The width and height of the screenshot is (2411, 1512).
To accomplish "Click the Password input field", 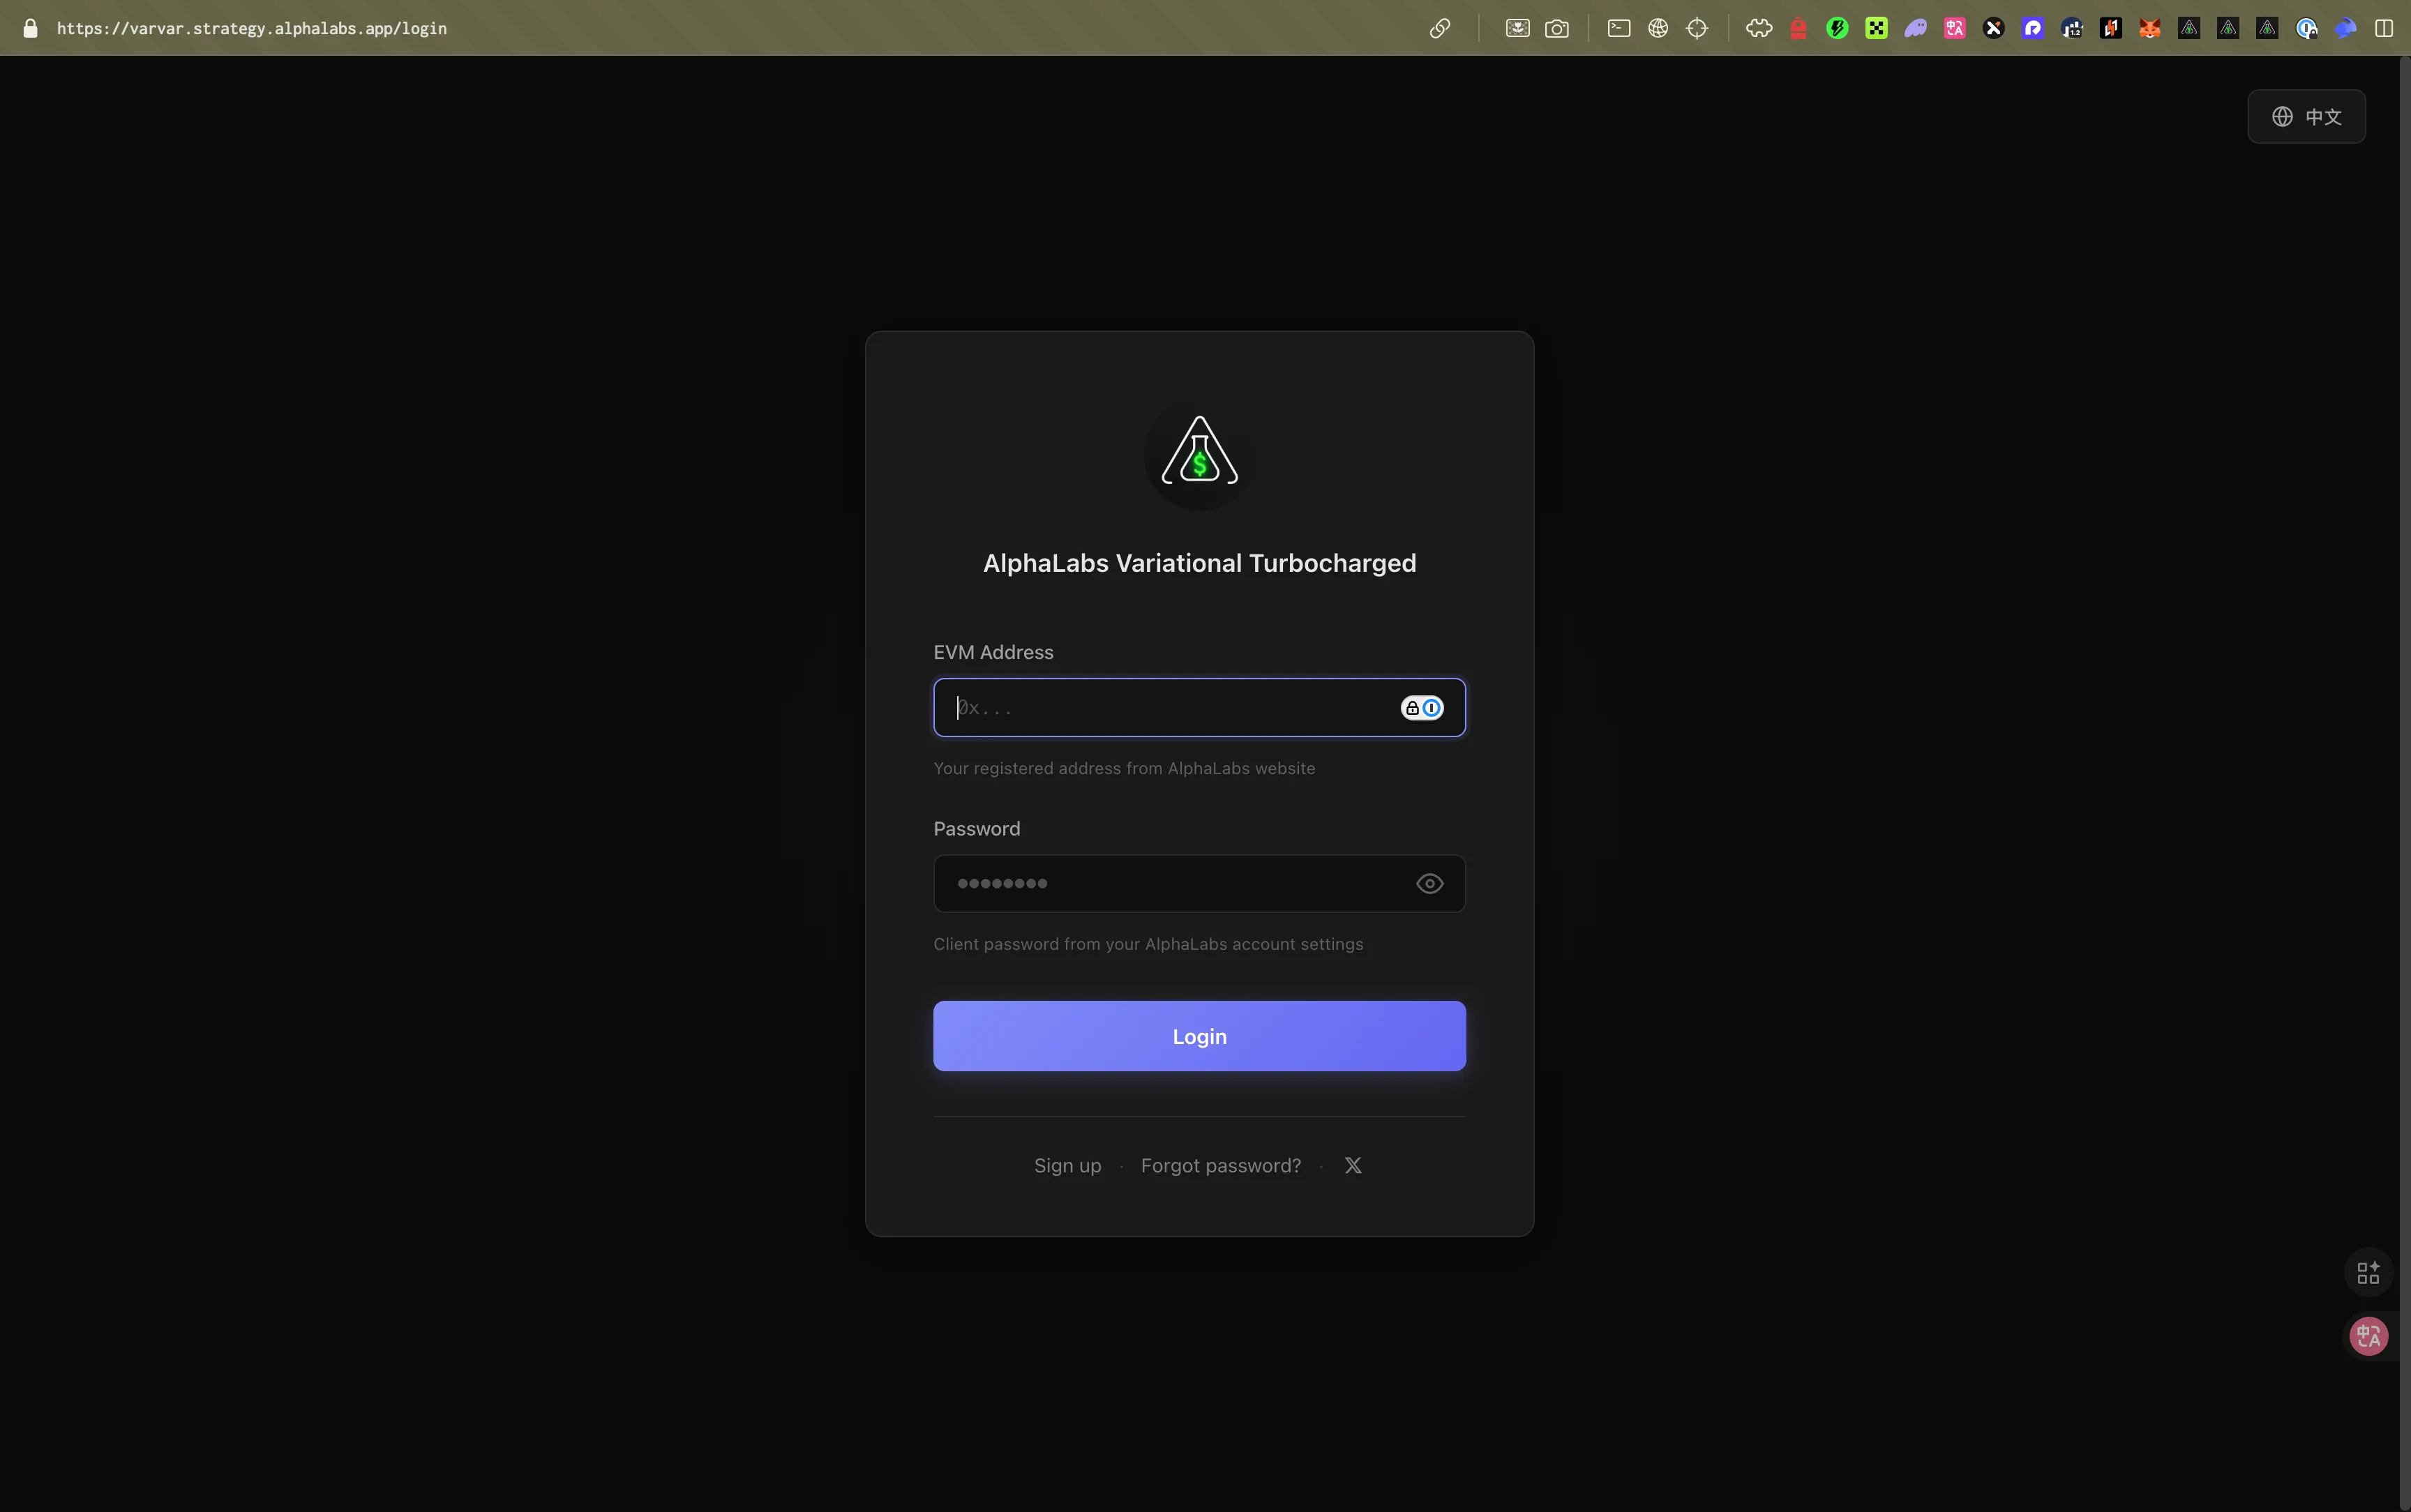I will point(1170,883).
